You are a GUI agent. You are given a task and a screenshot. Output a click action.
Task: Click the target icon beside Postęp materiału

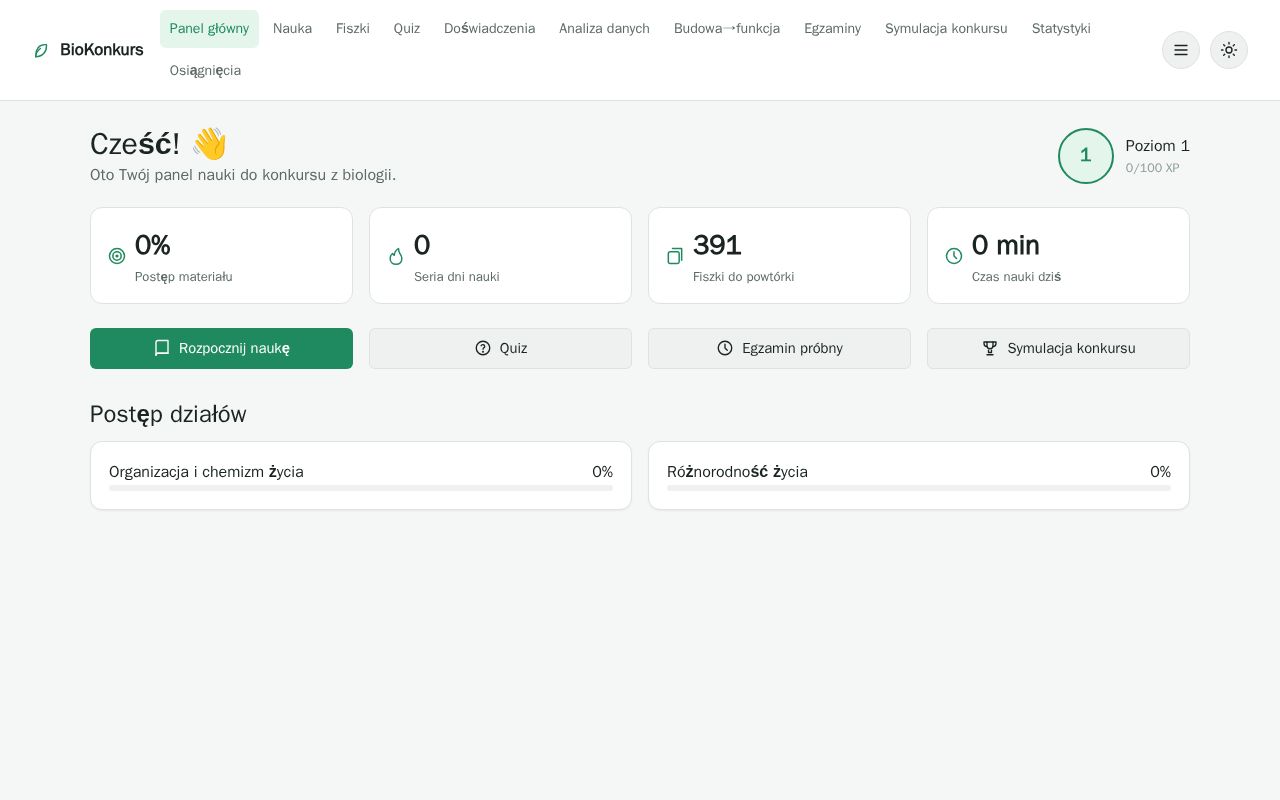117,256
